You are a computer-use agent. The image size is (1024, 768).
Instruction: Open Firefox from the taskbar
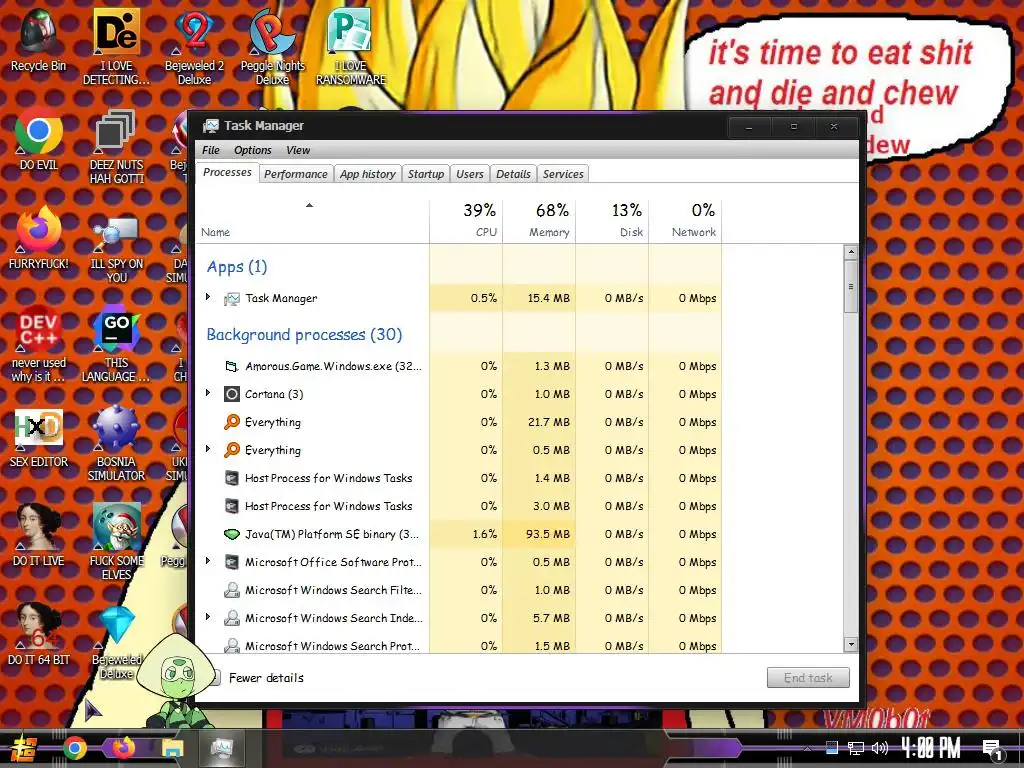(123, 748)
